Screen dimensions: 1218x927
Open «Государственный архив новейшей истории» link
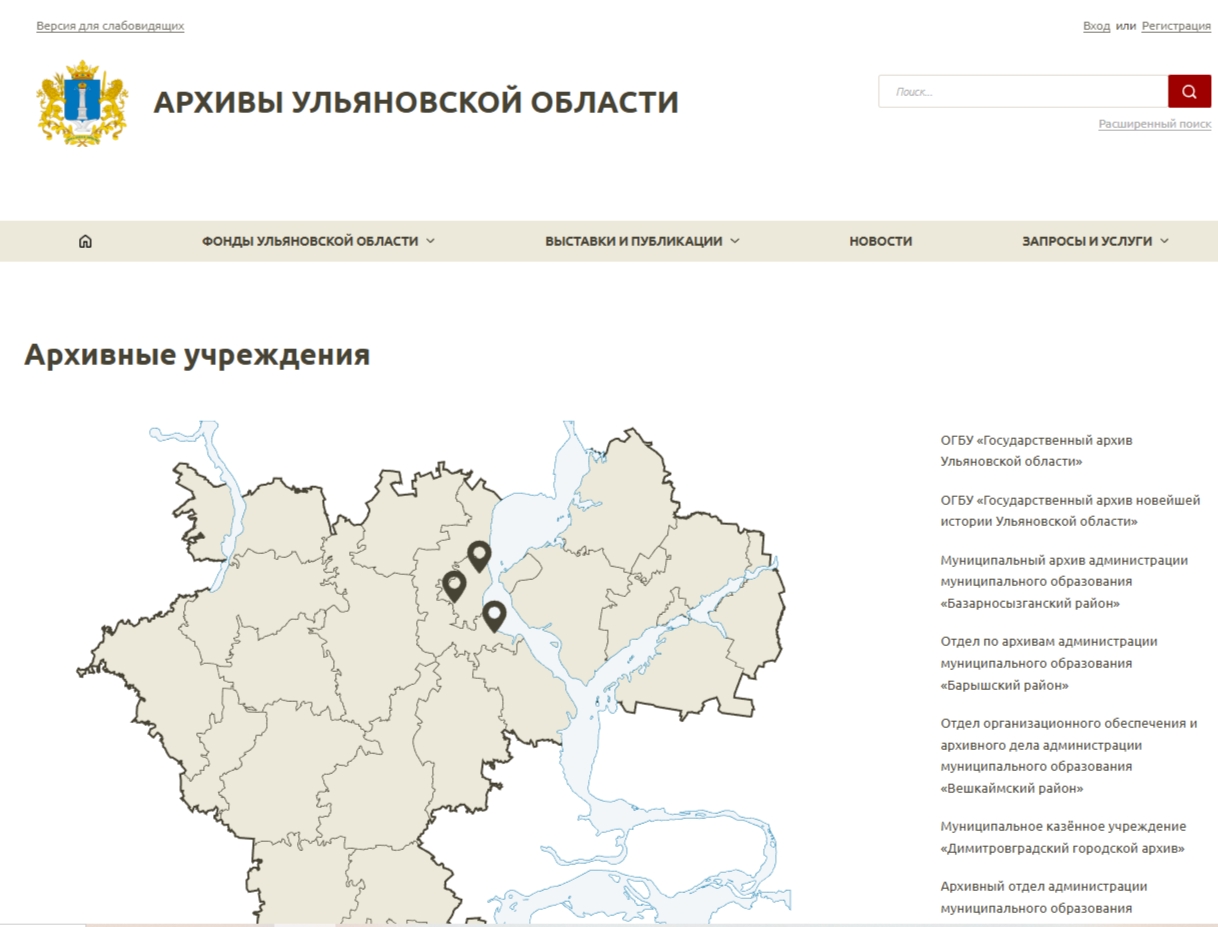(1069, 511)
